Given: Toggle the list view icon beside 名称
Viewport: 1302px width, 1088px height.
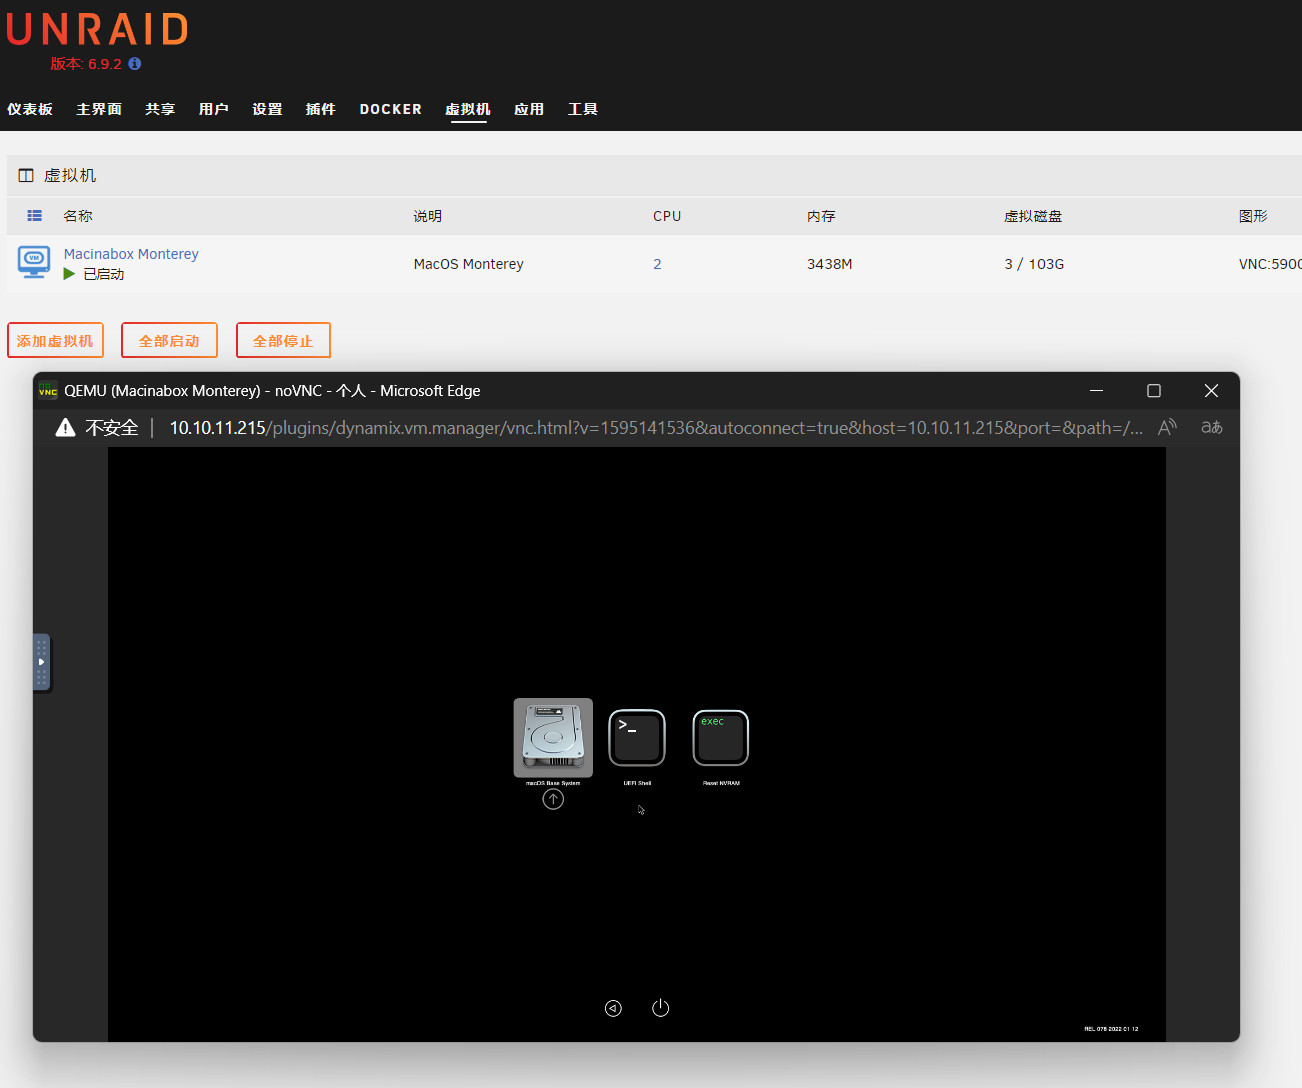Looking at the screenshot, I should (x=35, y=215).
